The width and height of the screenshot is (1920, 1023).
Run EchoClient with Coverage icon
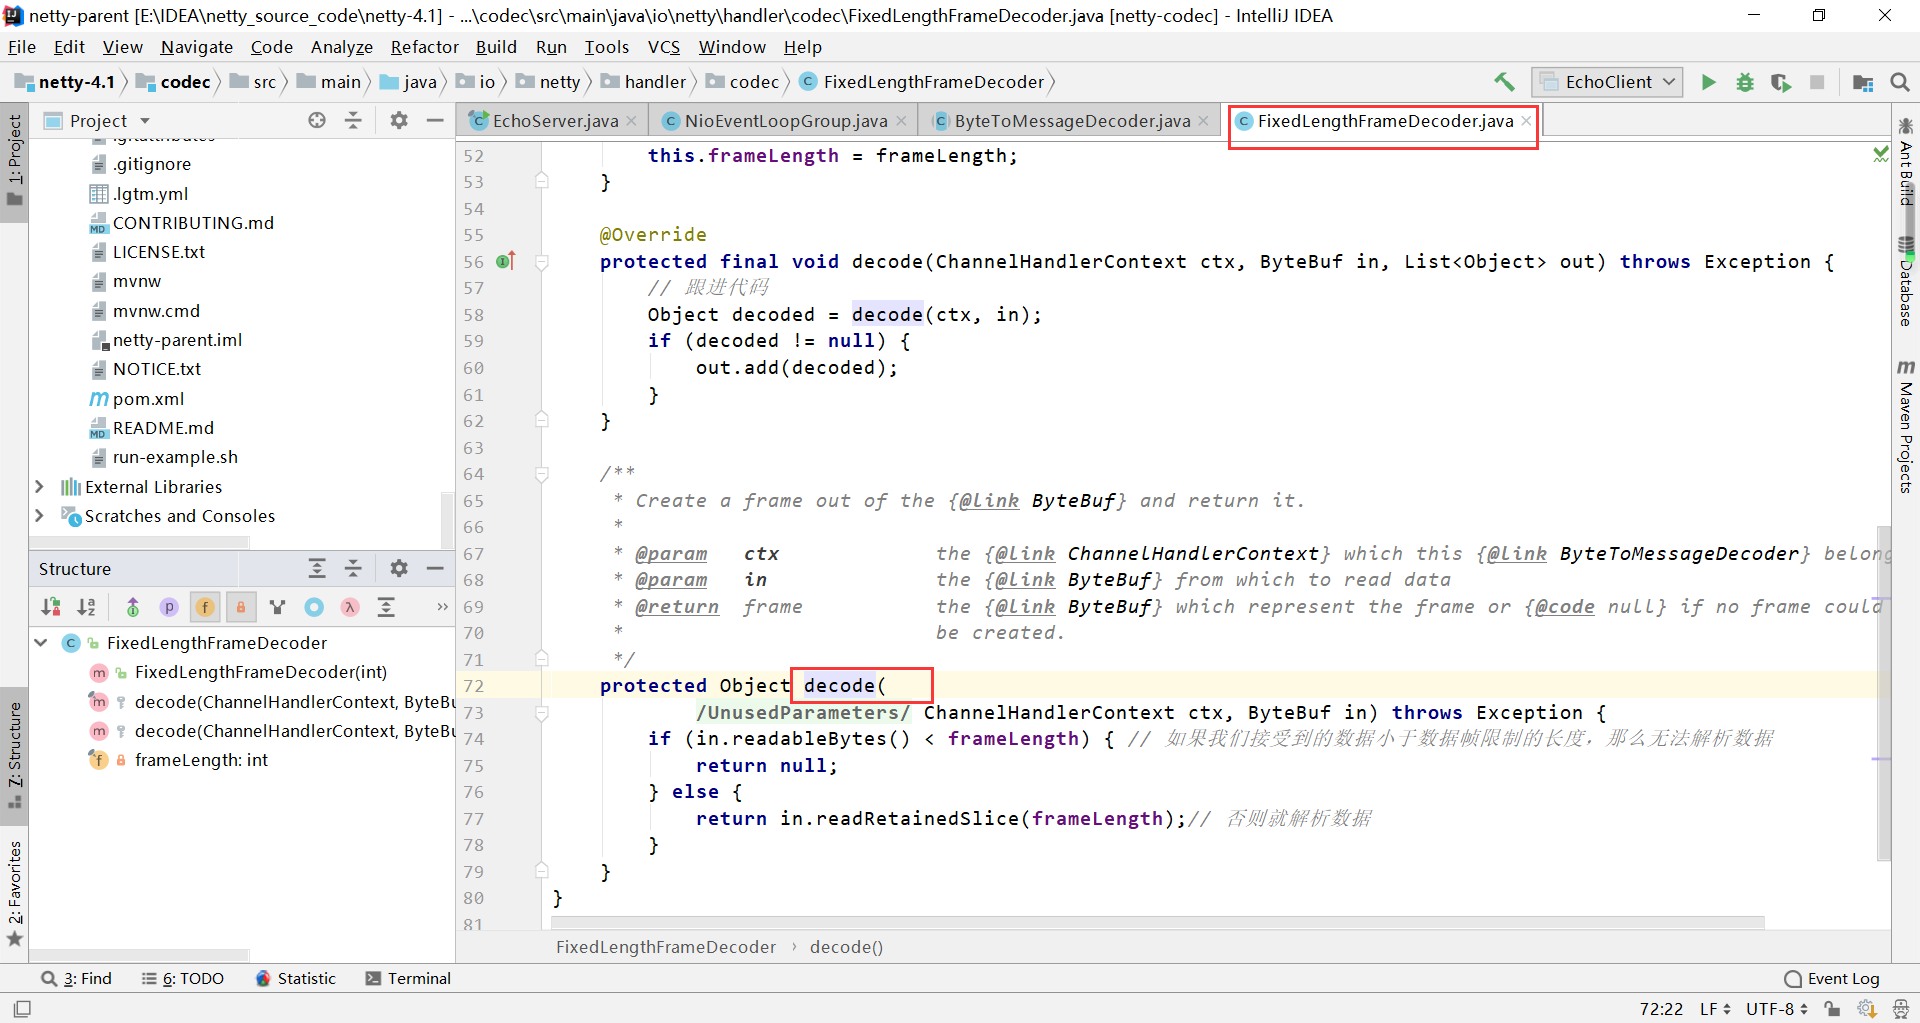click(1781, 82)
